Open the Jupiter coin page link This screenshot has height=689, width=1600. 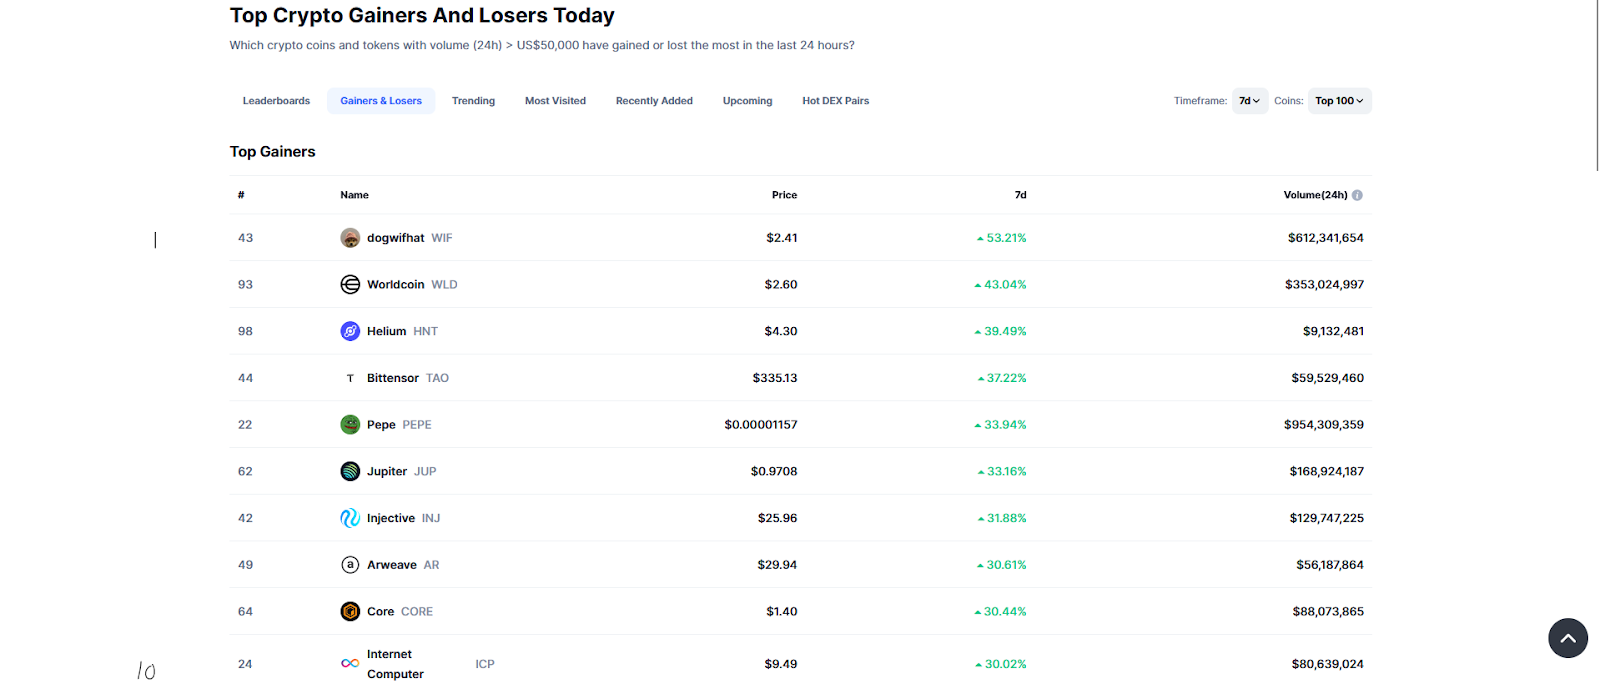coord(387,471)
